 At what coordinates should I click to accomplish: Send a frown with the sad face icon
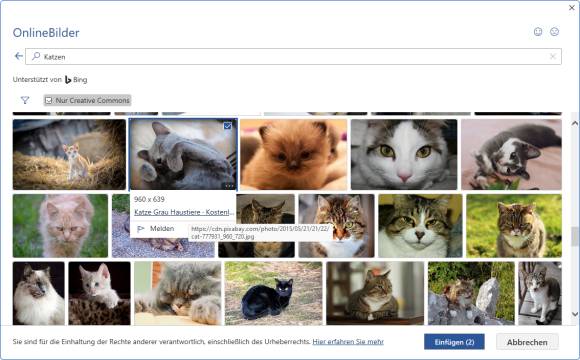[554, 32]
